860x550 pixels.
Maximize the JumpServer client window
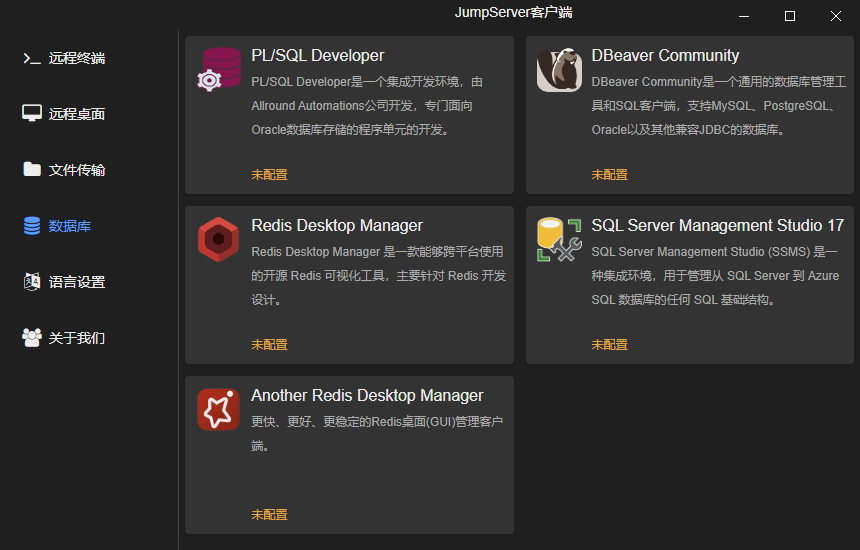[790, 16]
